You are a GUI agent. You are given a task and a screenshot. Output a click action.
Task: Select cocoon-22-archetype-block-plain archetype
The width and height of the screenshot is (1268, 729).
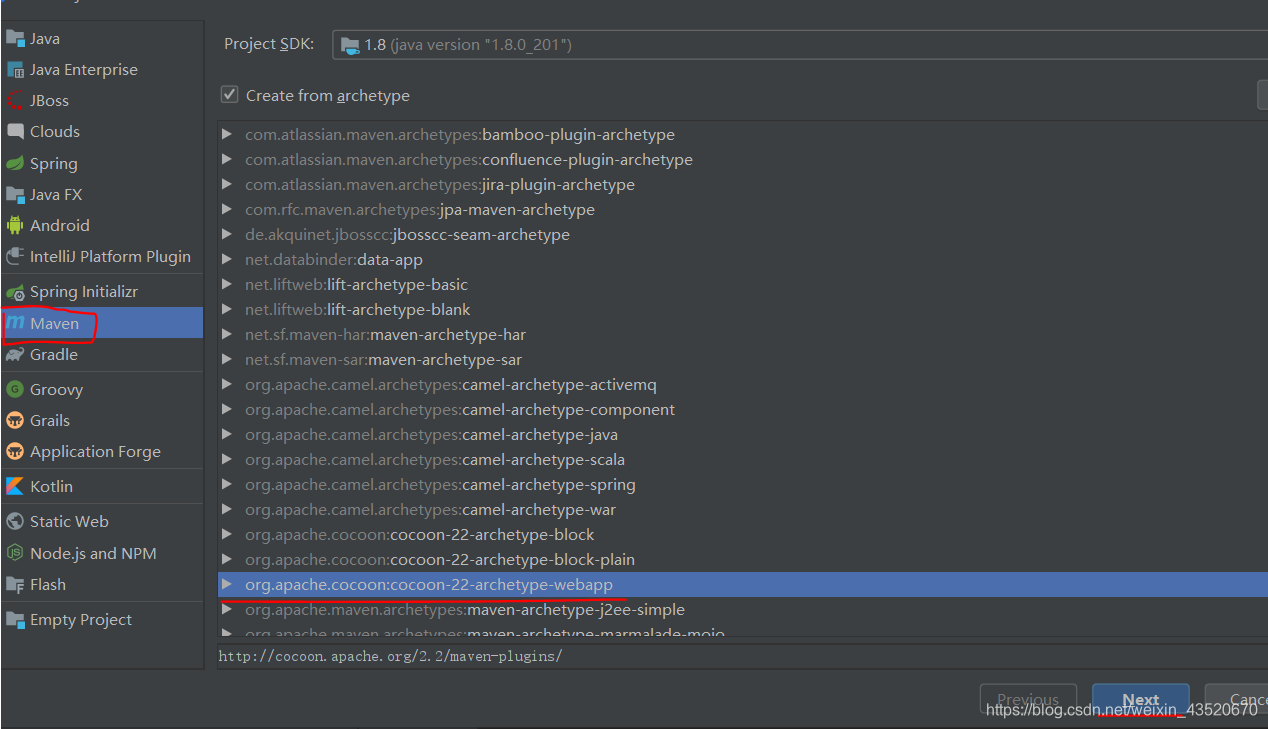pyautogui.click(x=743, y=559)
